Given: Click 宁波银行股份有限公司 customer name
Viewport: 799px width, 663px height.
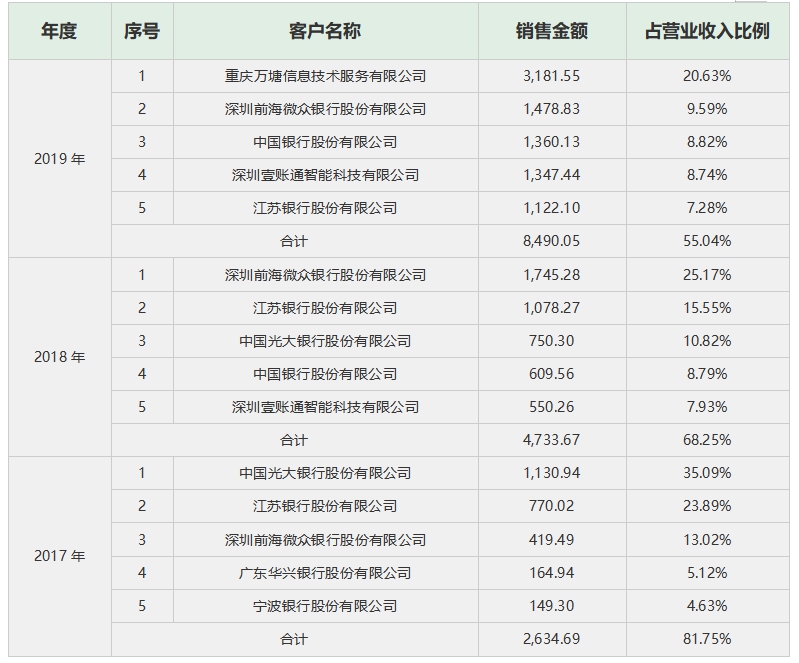Looking at the screenshot, I should (325, 606).
